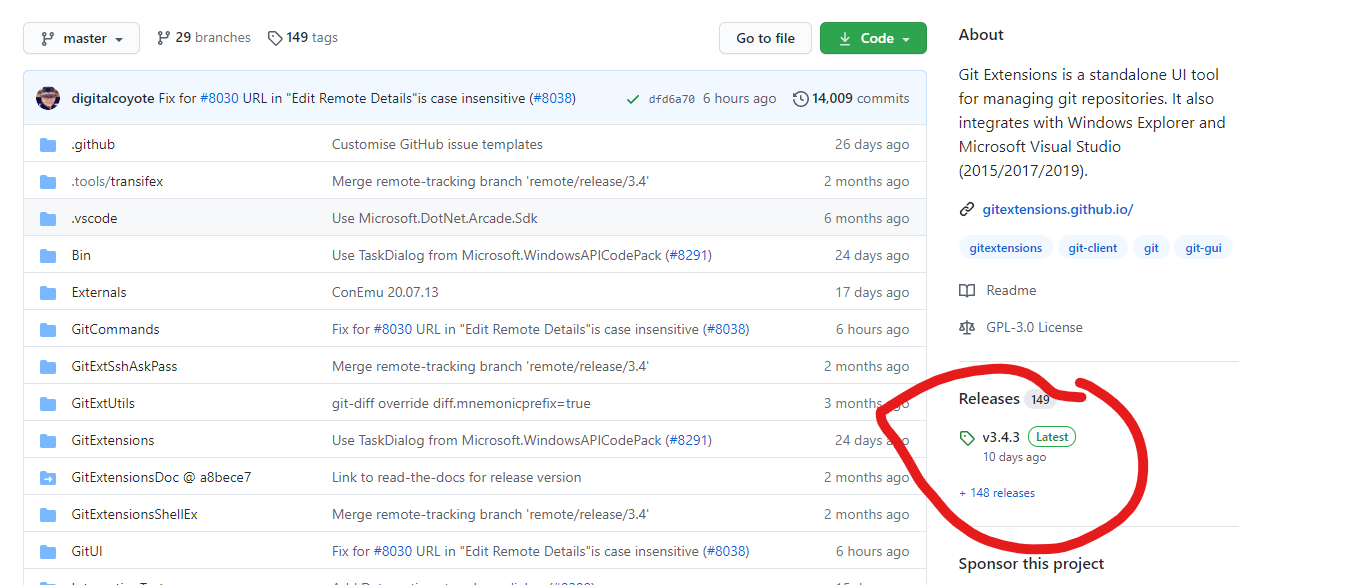Open the GitExtensionsDoc @ a8bece7 submodule
Screen dimensions: 1354x585
(x=161, y=477)
